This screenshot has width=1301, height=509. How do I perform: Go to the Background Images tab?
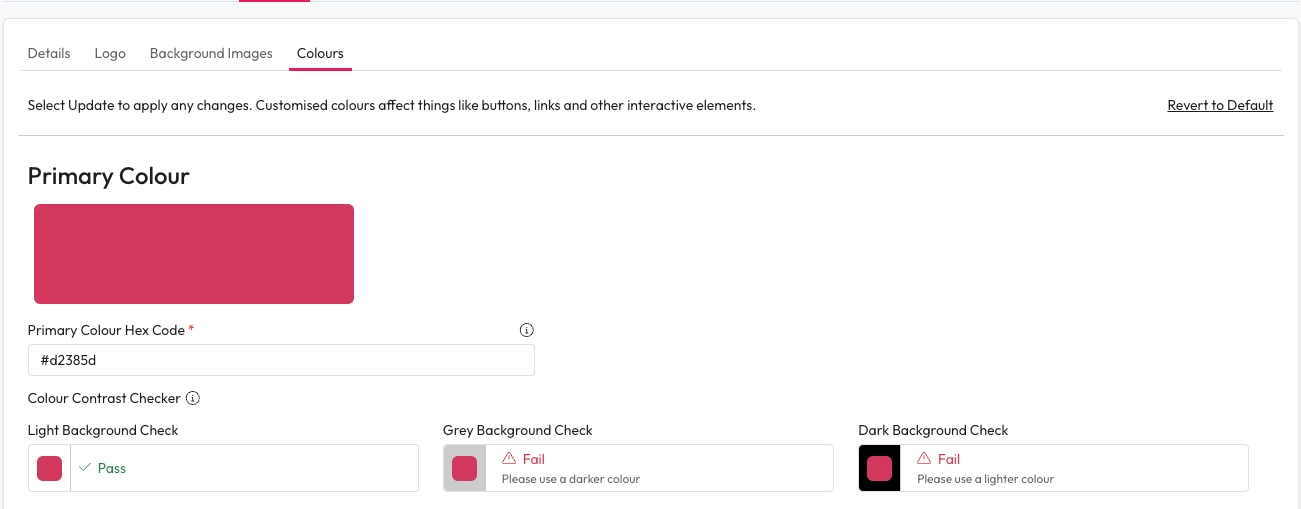(x=211, y=53)
